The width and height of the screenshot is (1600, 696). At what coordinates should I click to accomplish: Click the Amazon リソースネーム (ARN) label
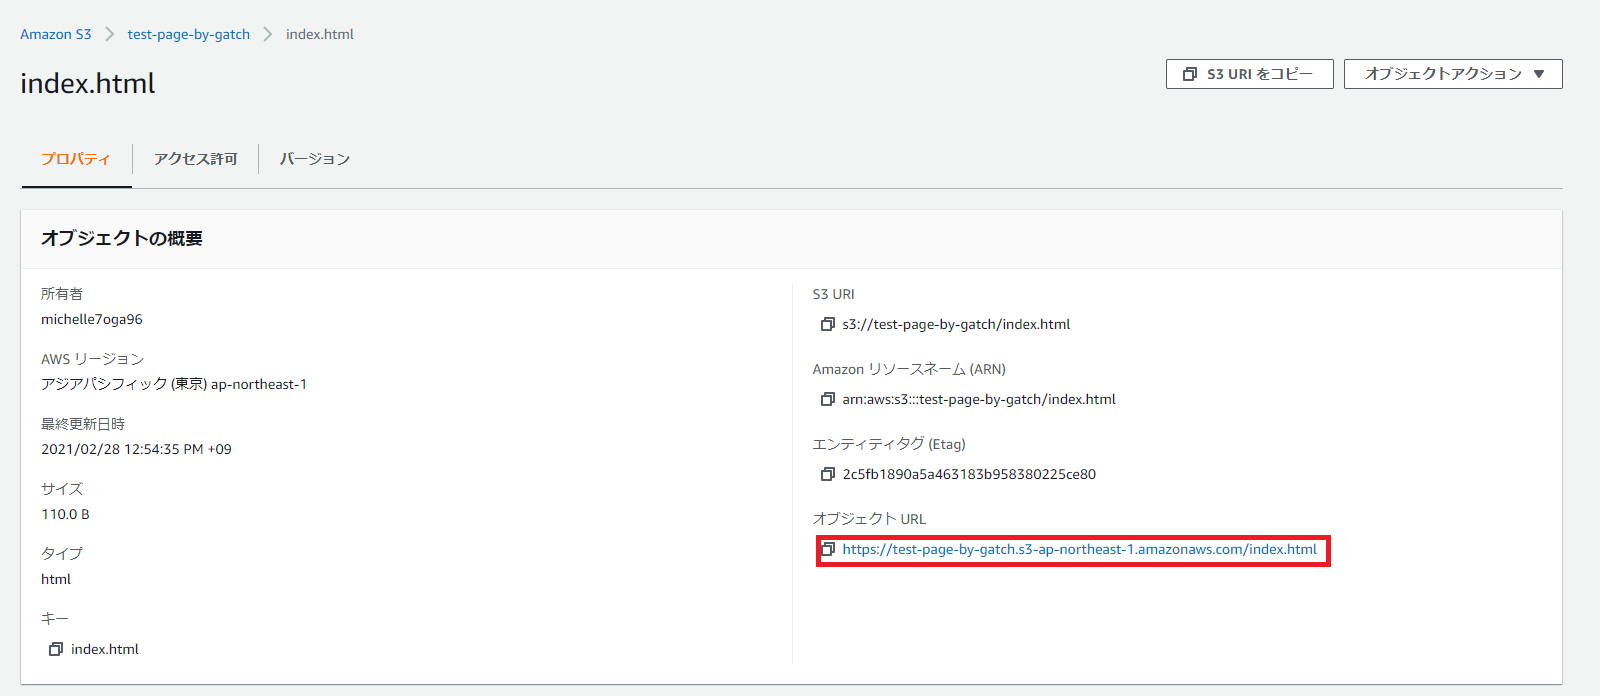(x=909, y=368)
